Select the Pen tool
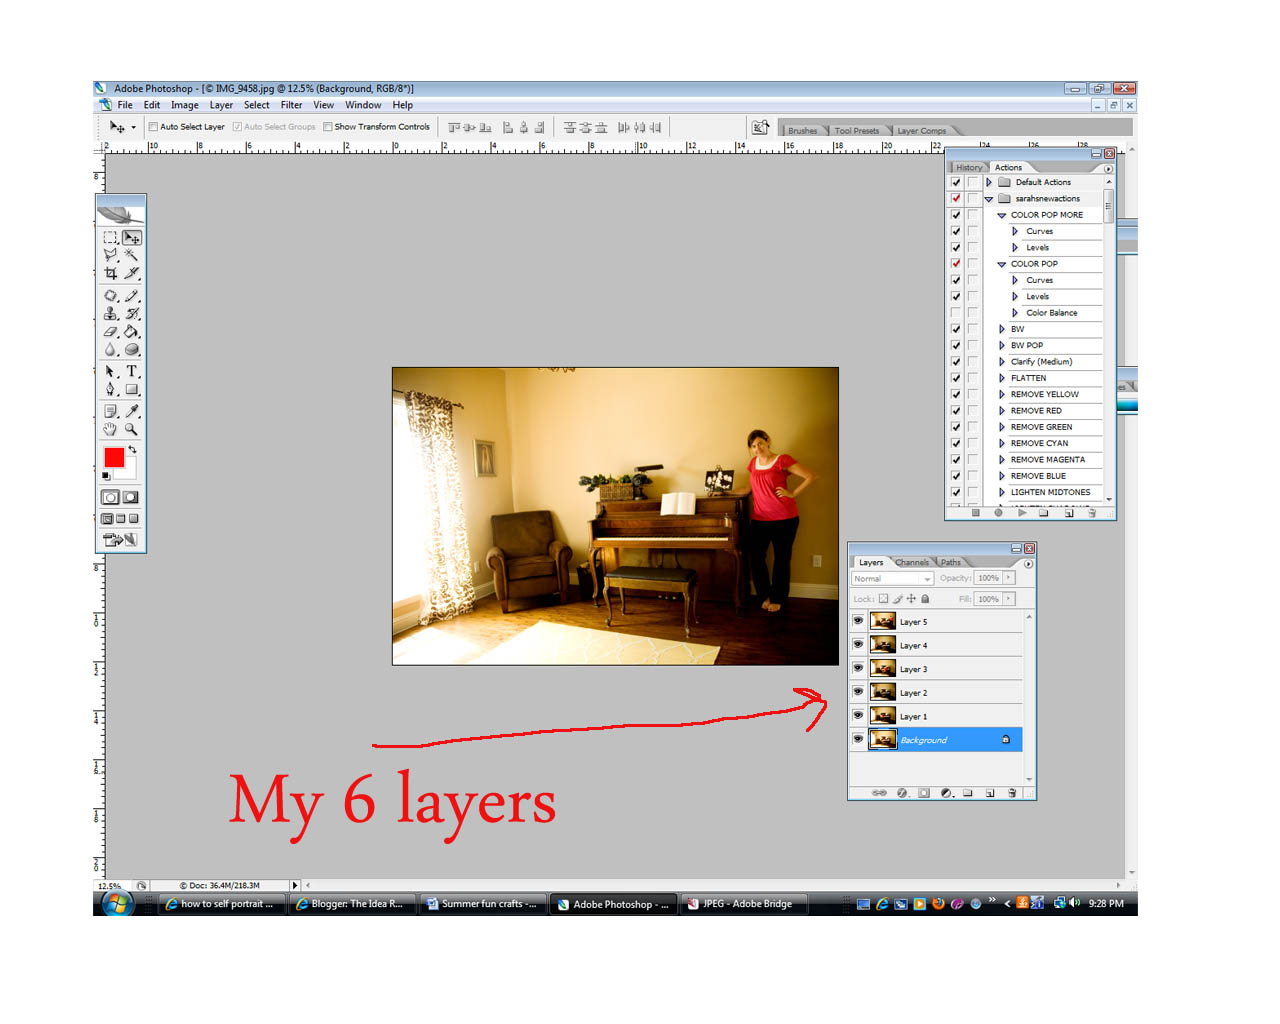 click(x=111, y=389)
